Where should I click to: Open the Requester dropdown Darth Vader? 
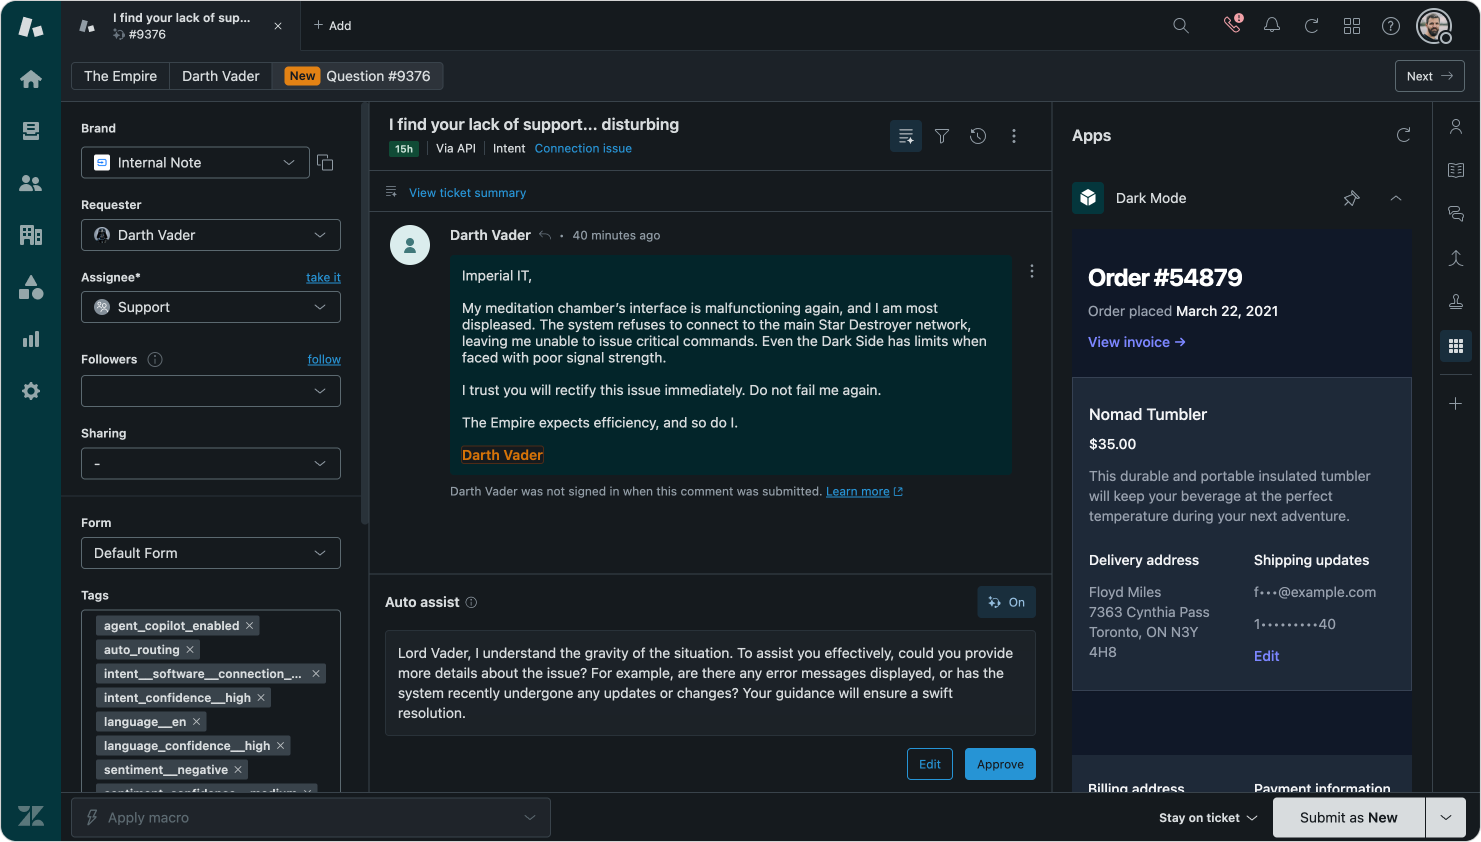211,235
